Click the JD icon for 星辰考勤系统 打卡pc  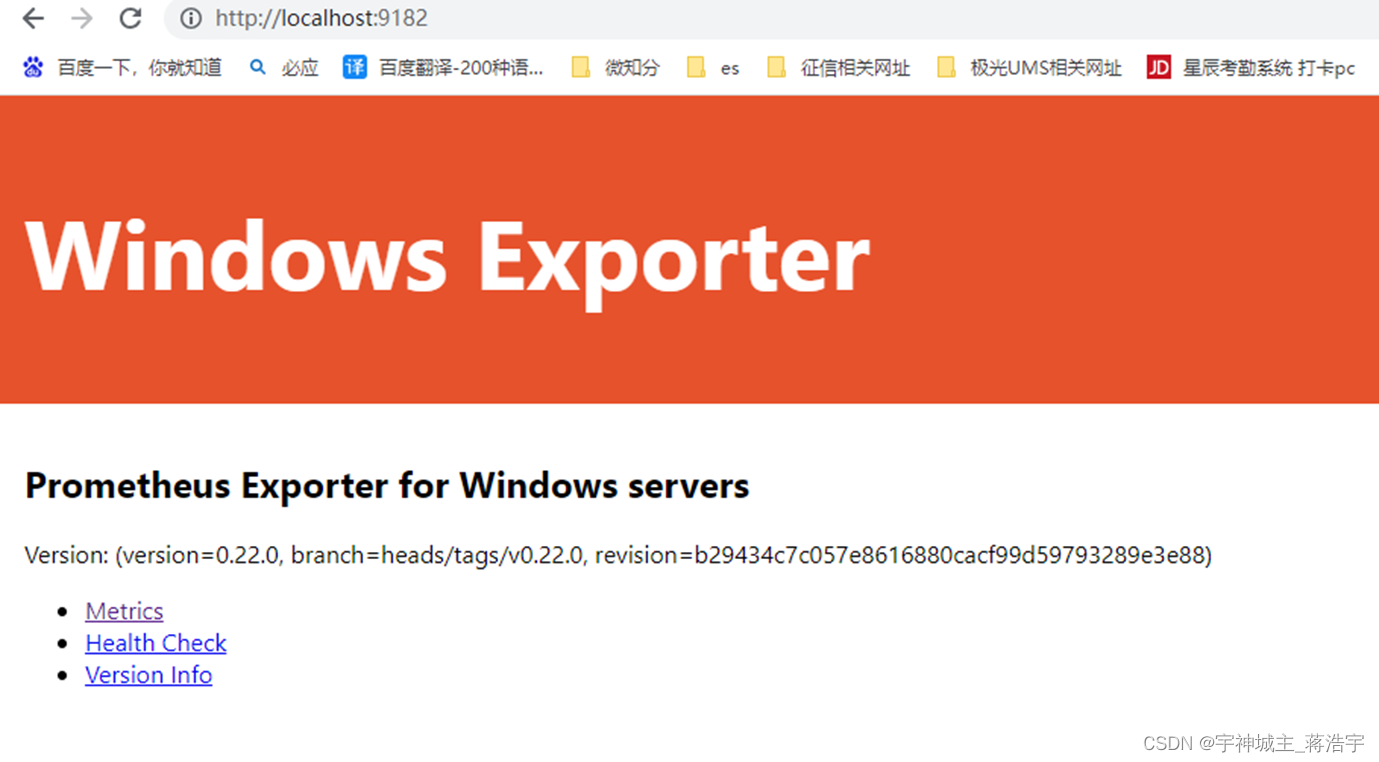[1158, 67]
